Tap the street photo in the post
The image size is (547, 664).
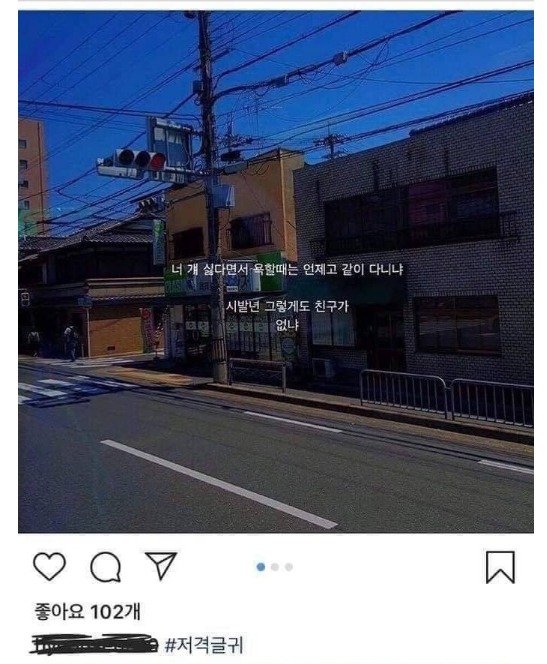[x=276, y=271]
